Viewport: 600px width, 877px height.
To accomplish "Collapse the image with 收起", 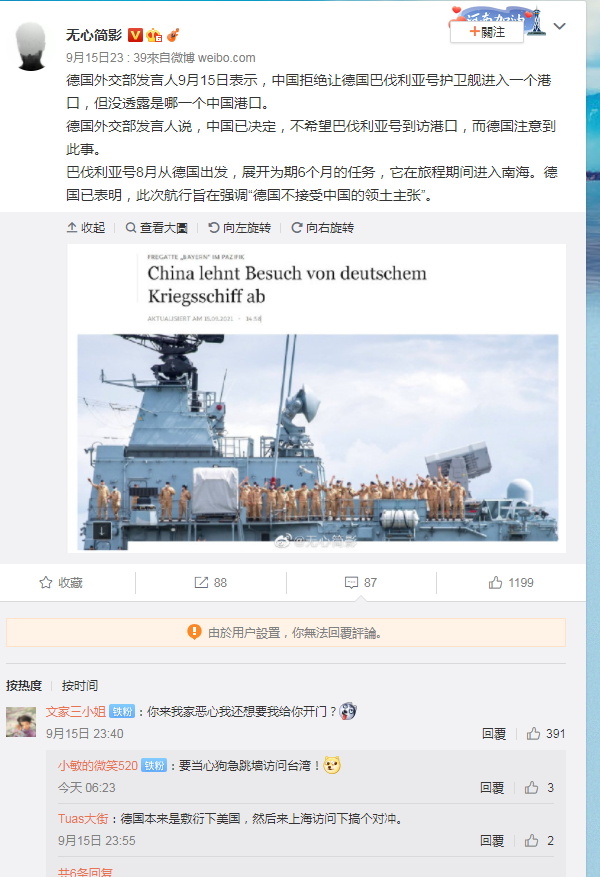I will [86, 228].
